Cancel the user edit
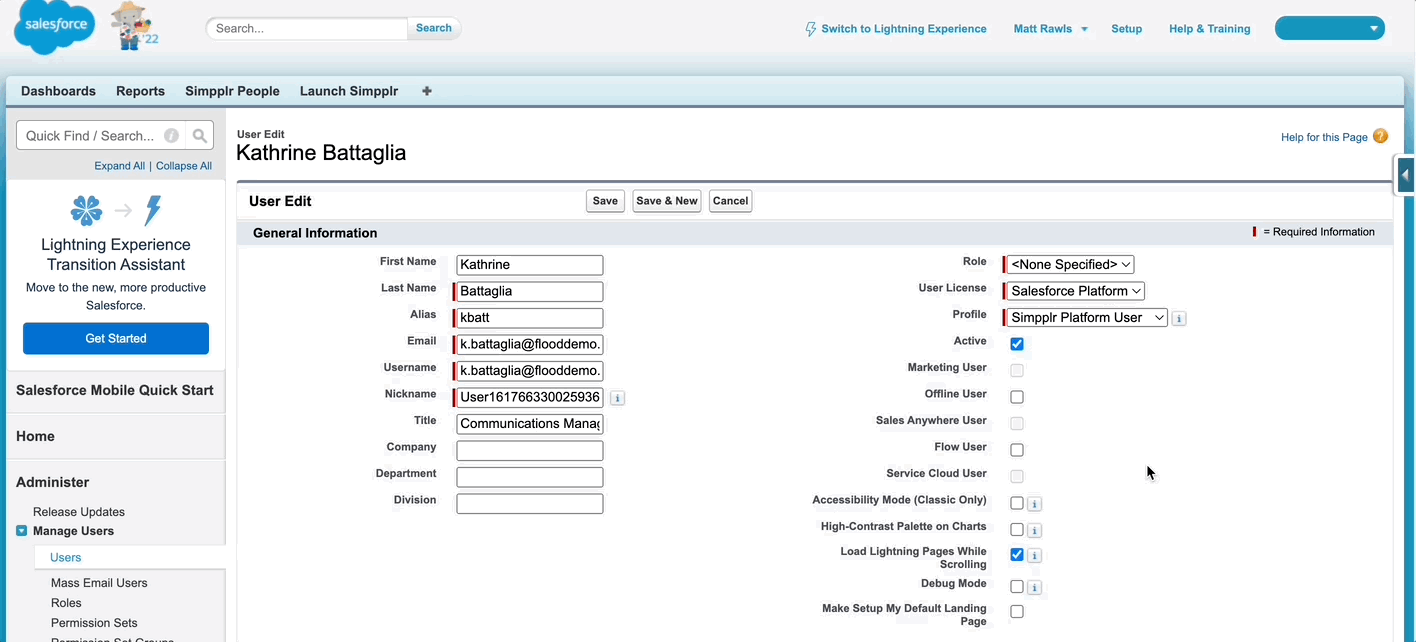The height and width of the screenshot is (642, 1416). pos(730,201)
